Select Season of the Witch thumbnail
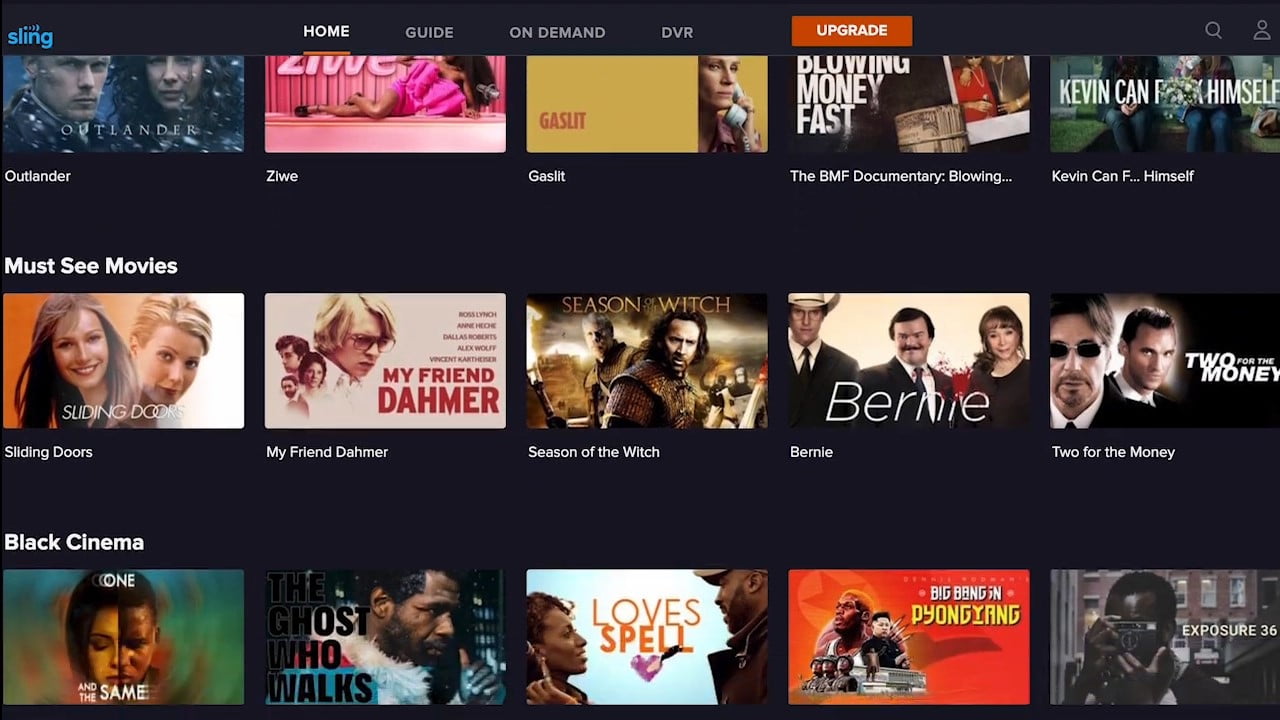 pos(647,361)
